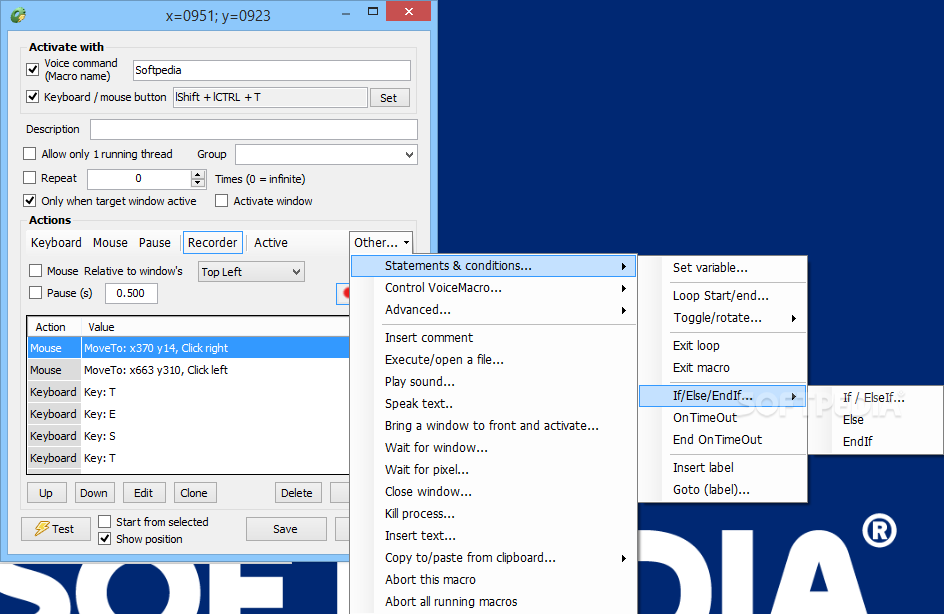Screen dimensions: 944x614
Task: Choose Else option in submenu
Action: click(x=875, y=420)
